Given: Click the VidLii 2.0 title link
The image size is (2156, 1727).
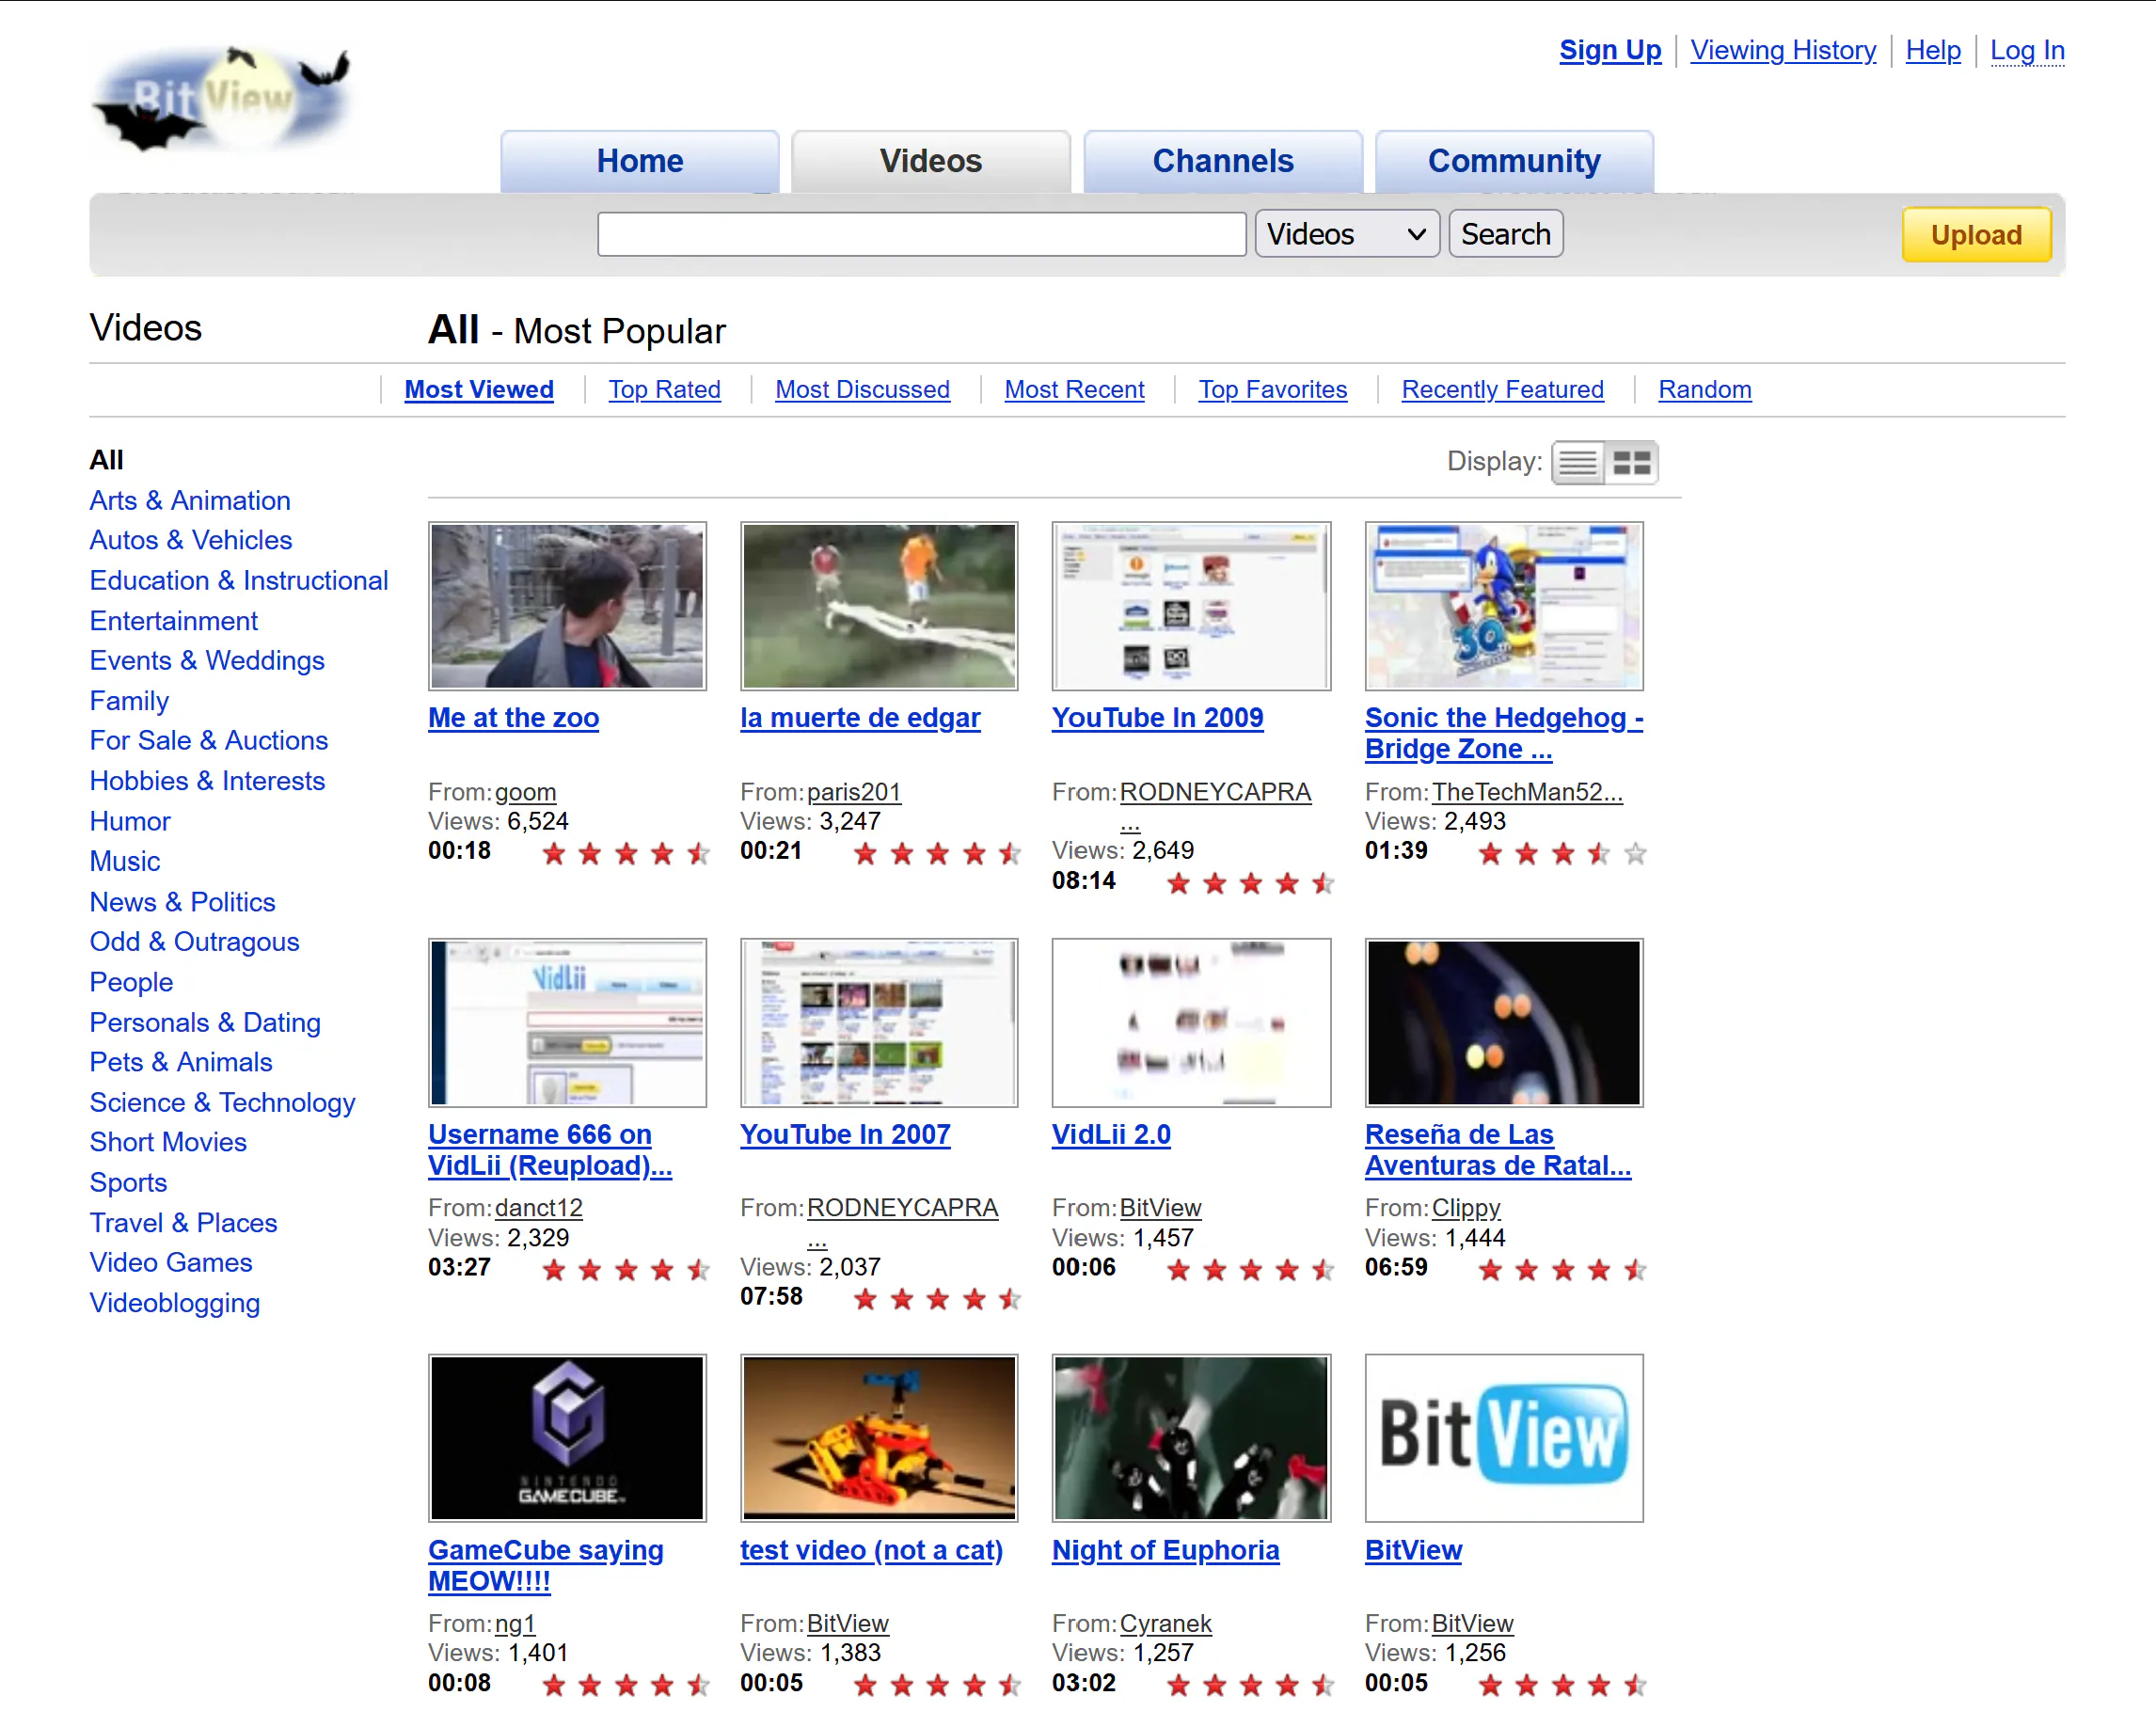Looking at the screenshot, I should (x=1111, y=1134).
